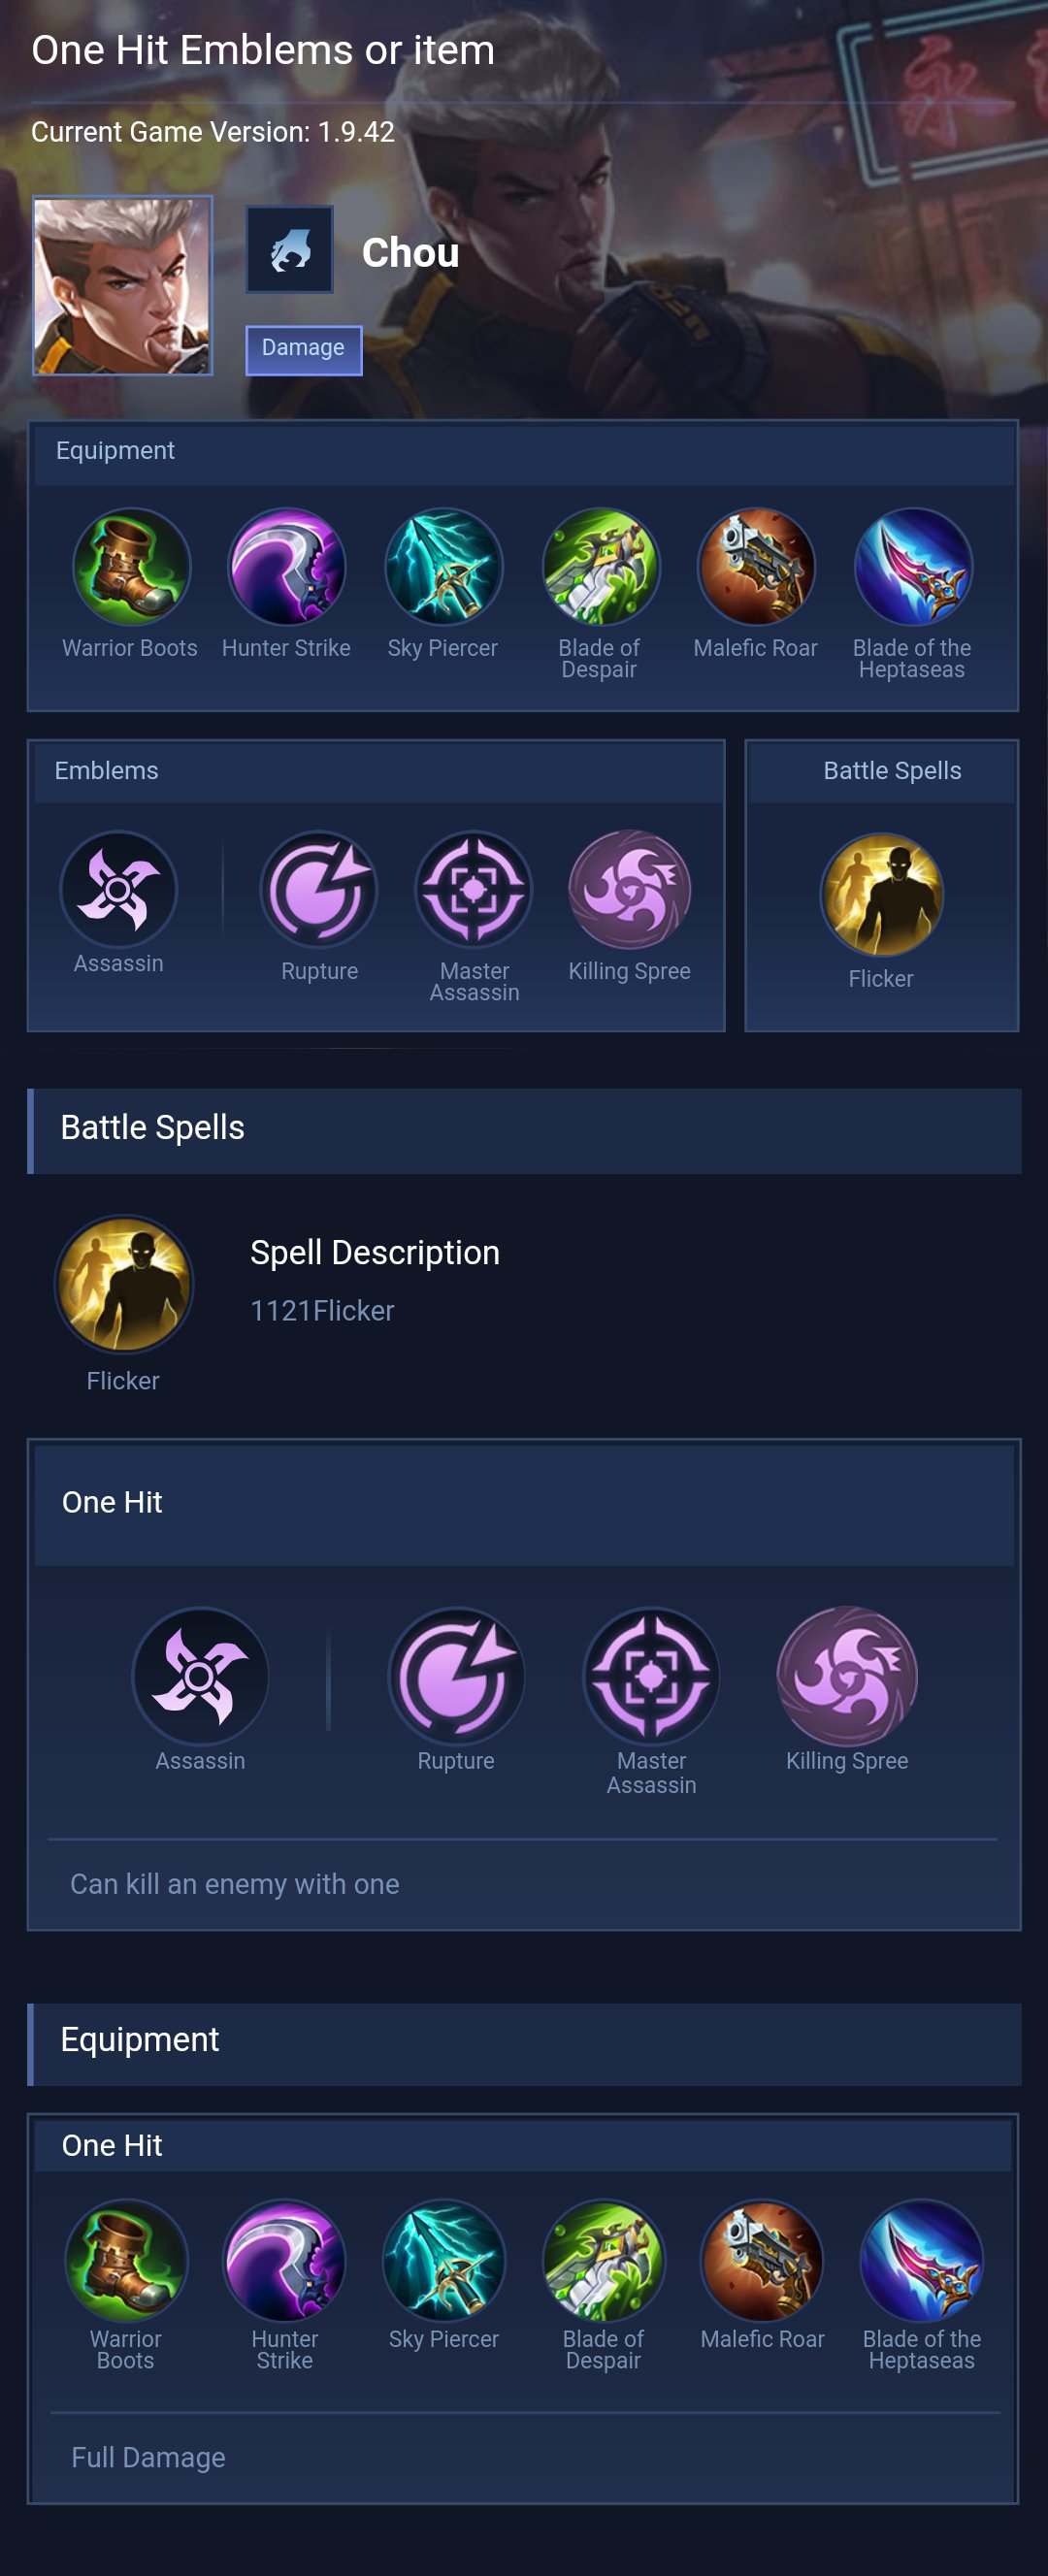The image size is (1048, 2576).
Task: Click the Full Damage description text
Action: point(148,2457)
